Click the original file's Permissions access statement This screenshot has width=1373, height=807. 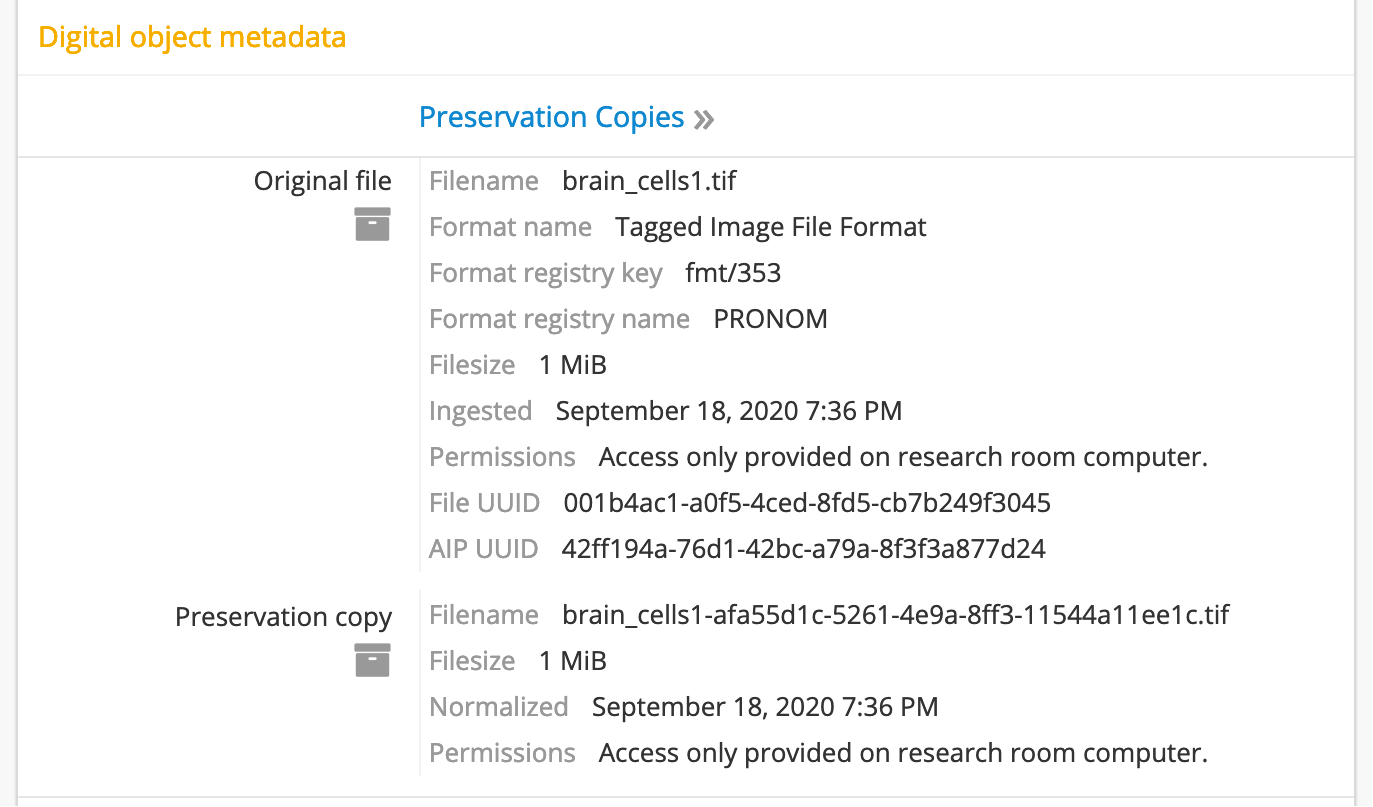[903, 457]
